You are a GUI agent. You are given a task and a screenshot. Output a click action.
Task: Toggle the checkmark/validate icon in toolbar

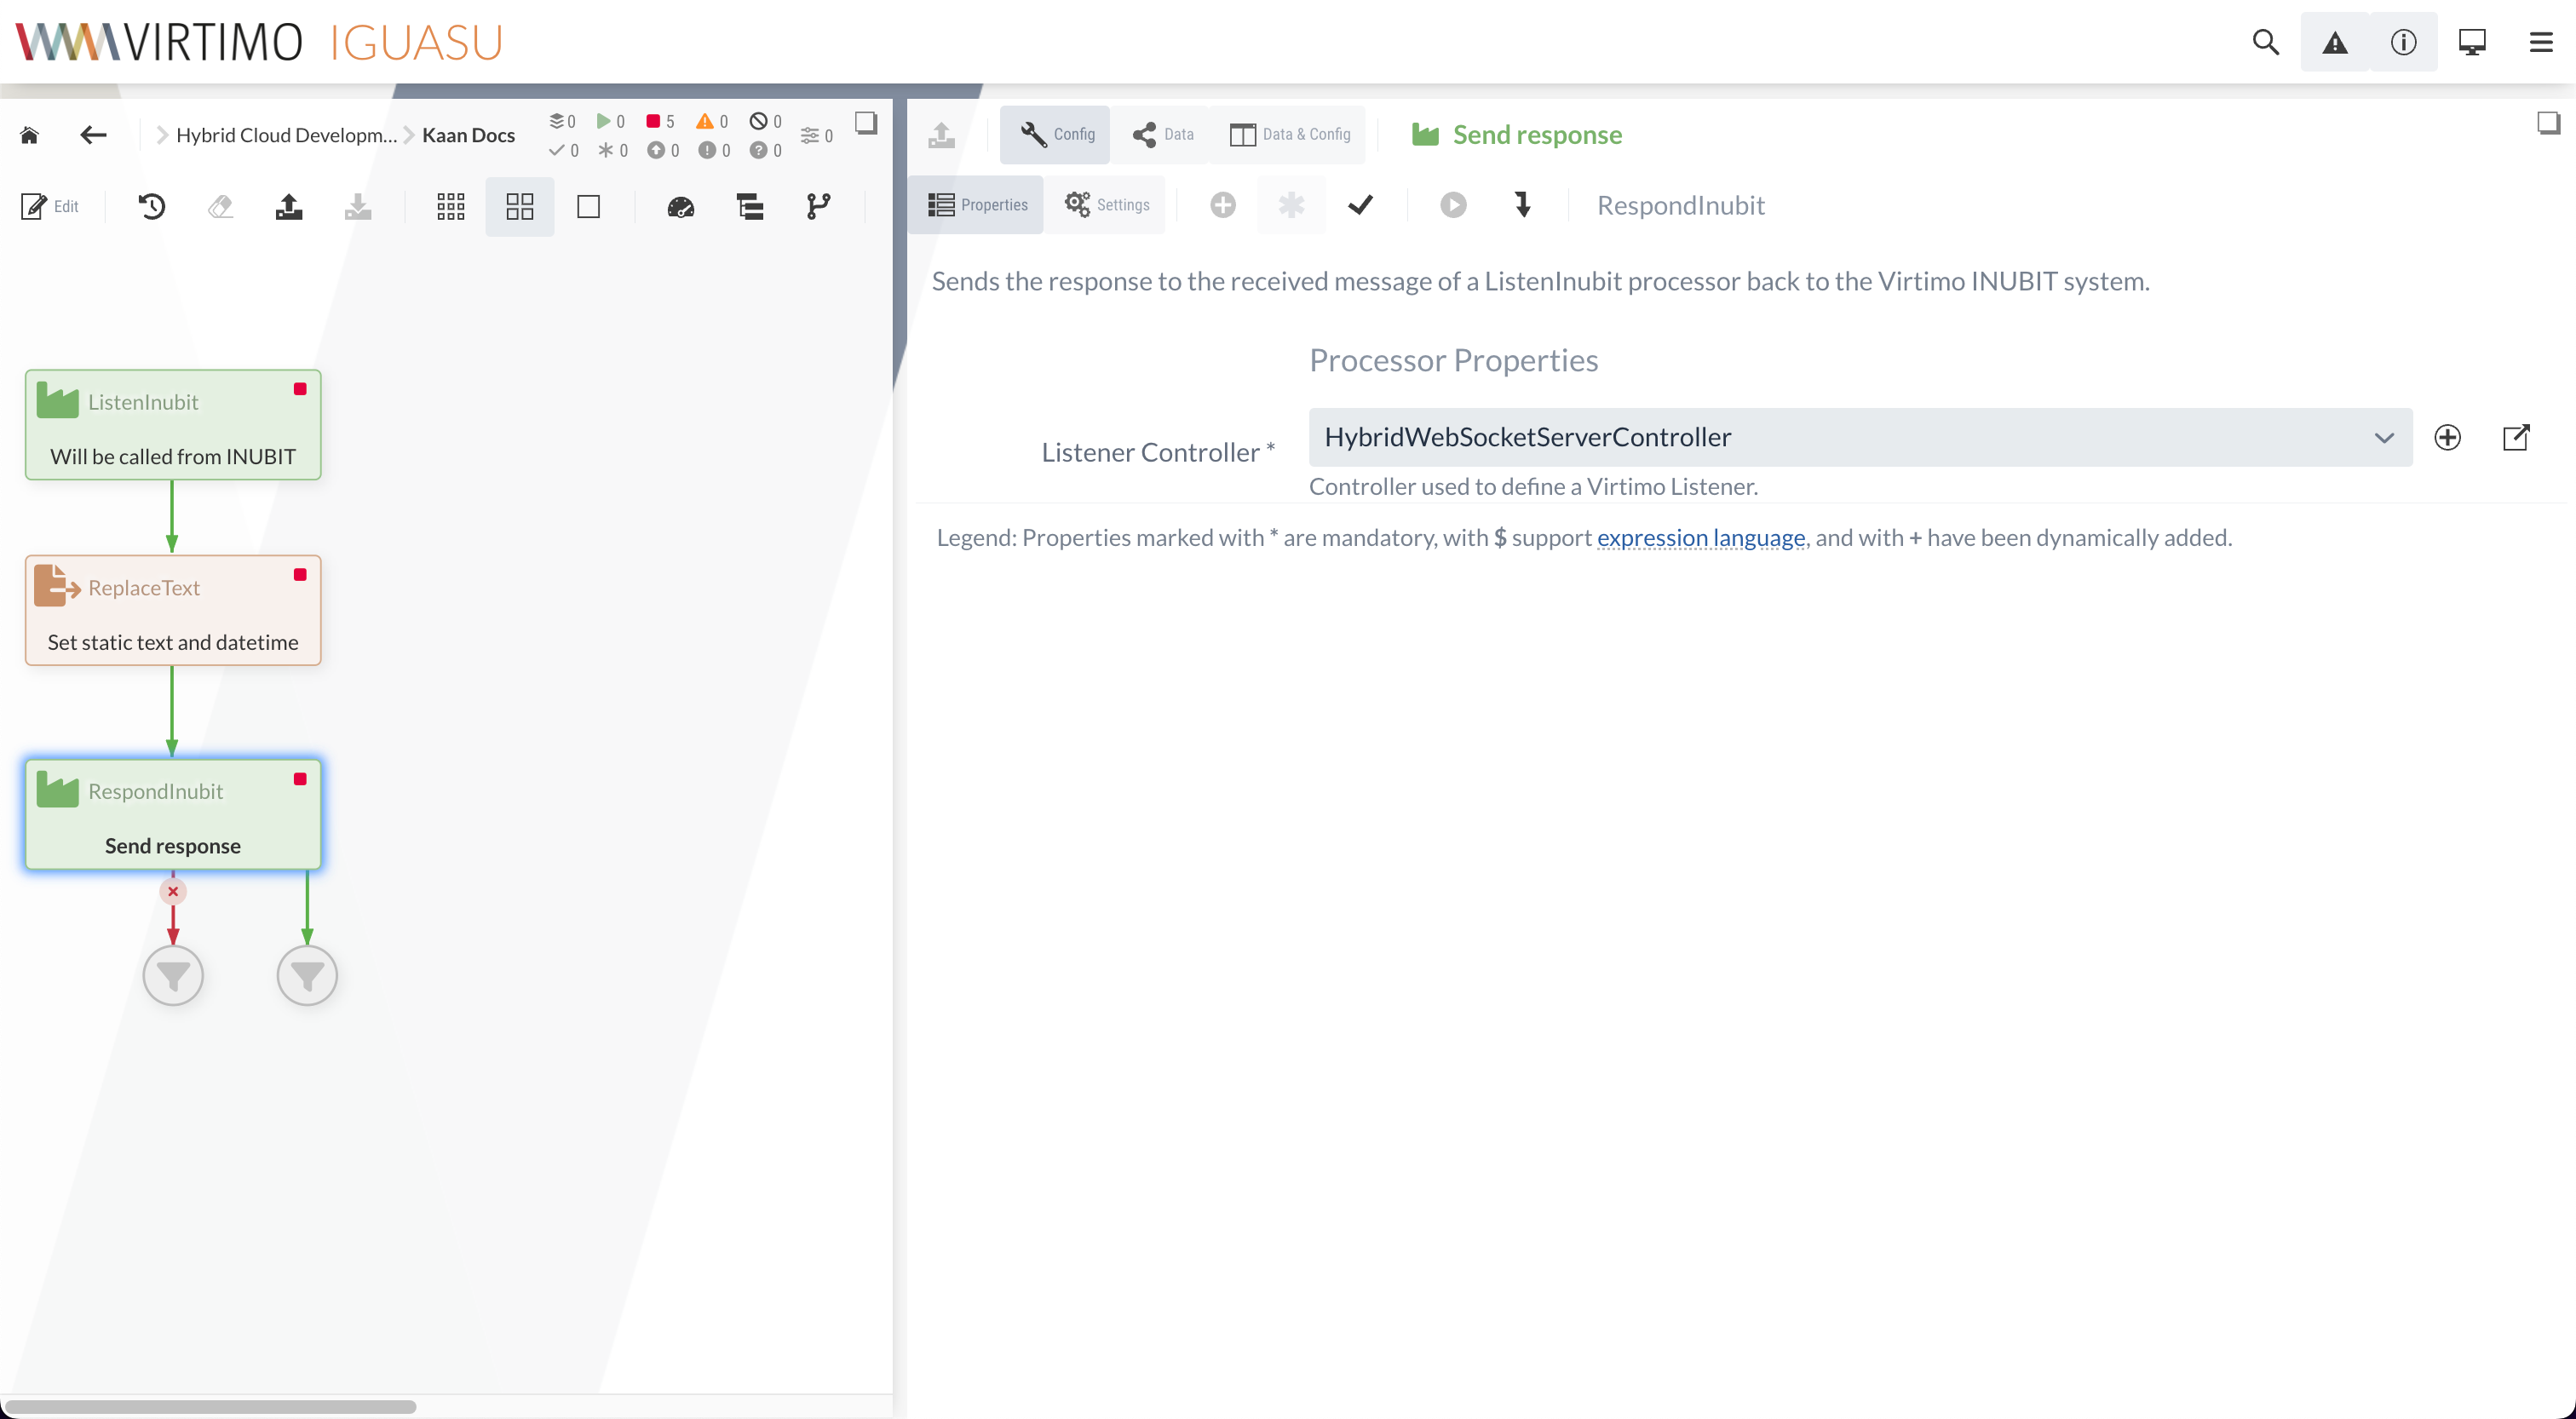tap(1361, 204)
